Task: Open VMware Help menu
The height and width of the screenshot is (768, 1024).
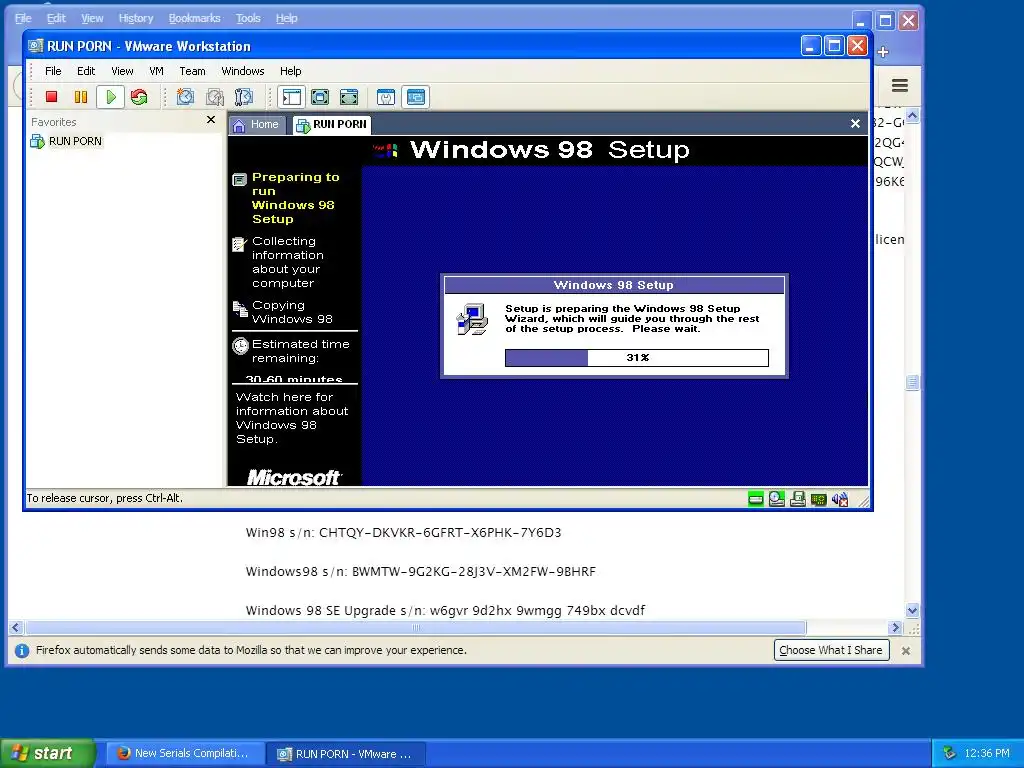Action: point(291,71)
